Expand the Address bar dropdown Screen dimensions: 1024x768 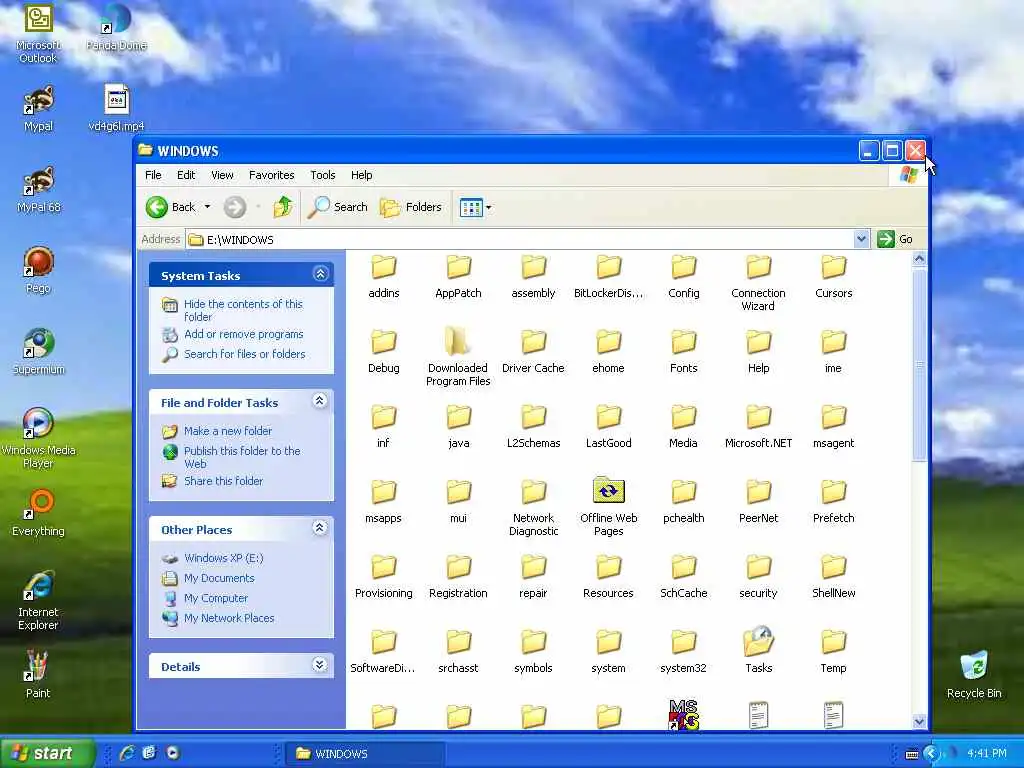pos(861,239)
